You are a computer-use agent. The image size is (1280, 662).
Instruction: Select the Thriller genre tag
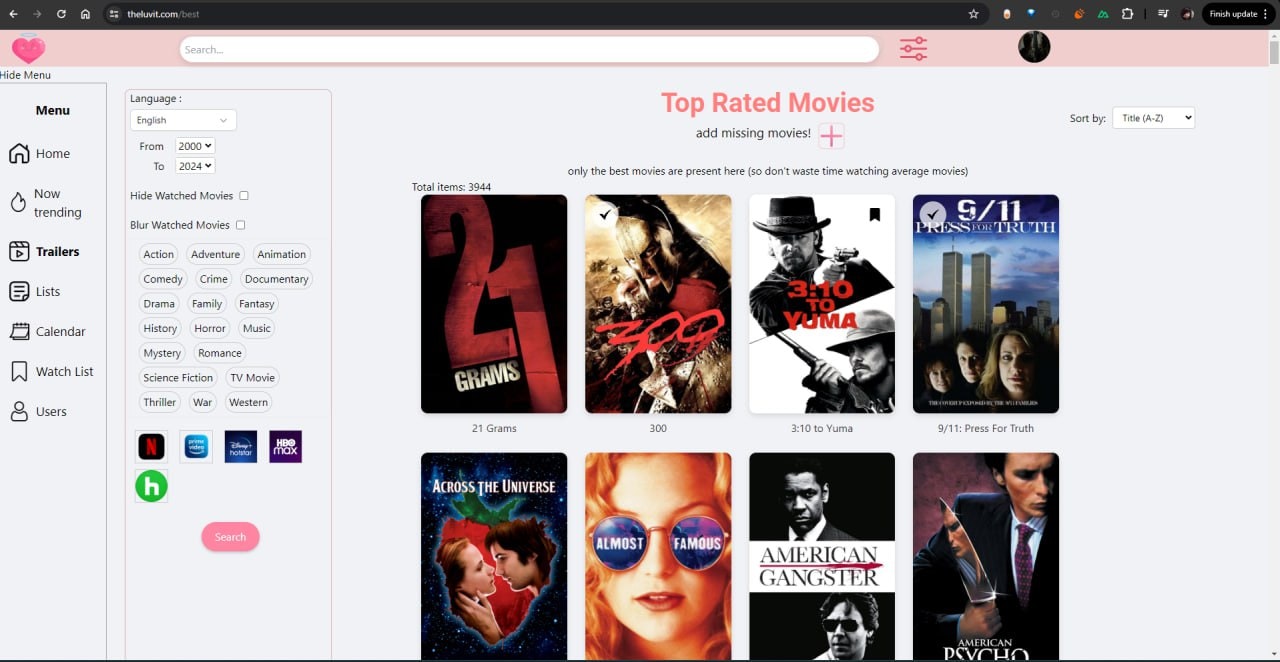[x=160, y=402]
